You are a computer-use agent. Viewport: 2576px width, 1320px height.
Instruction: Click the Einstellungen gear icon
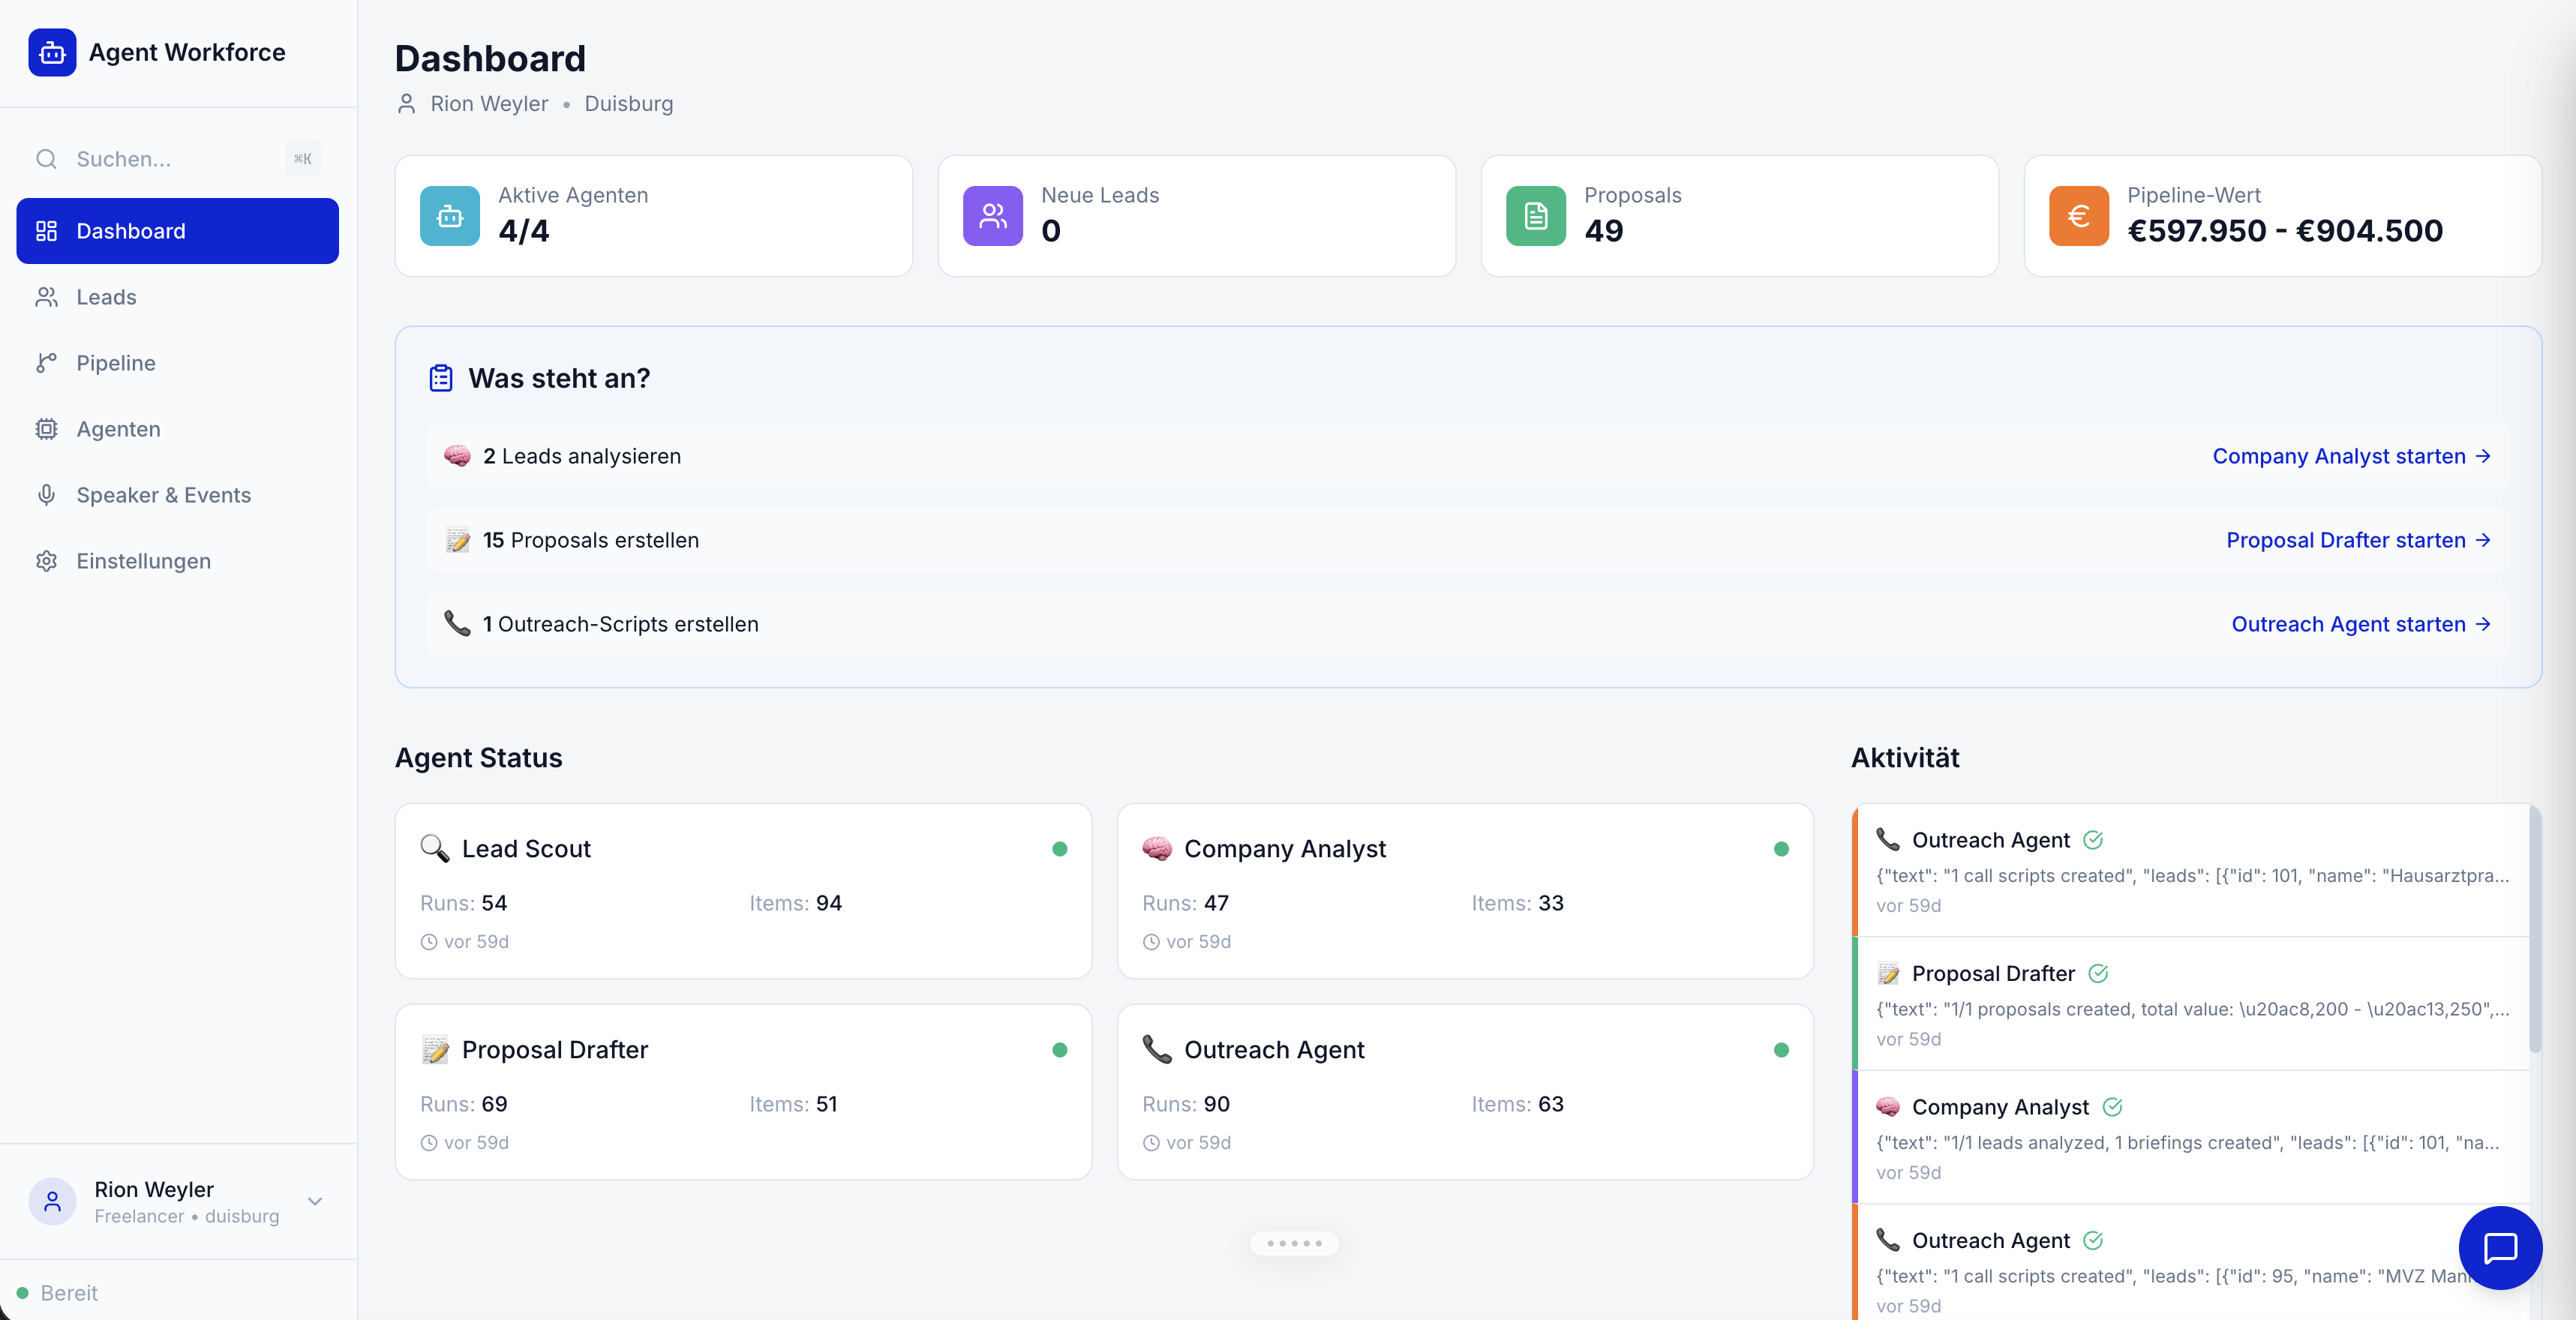click(46, 561)
